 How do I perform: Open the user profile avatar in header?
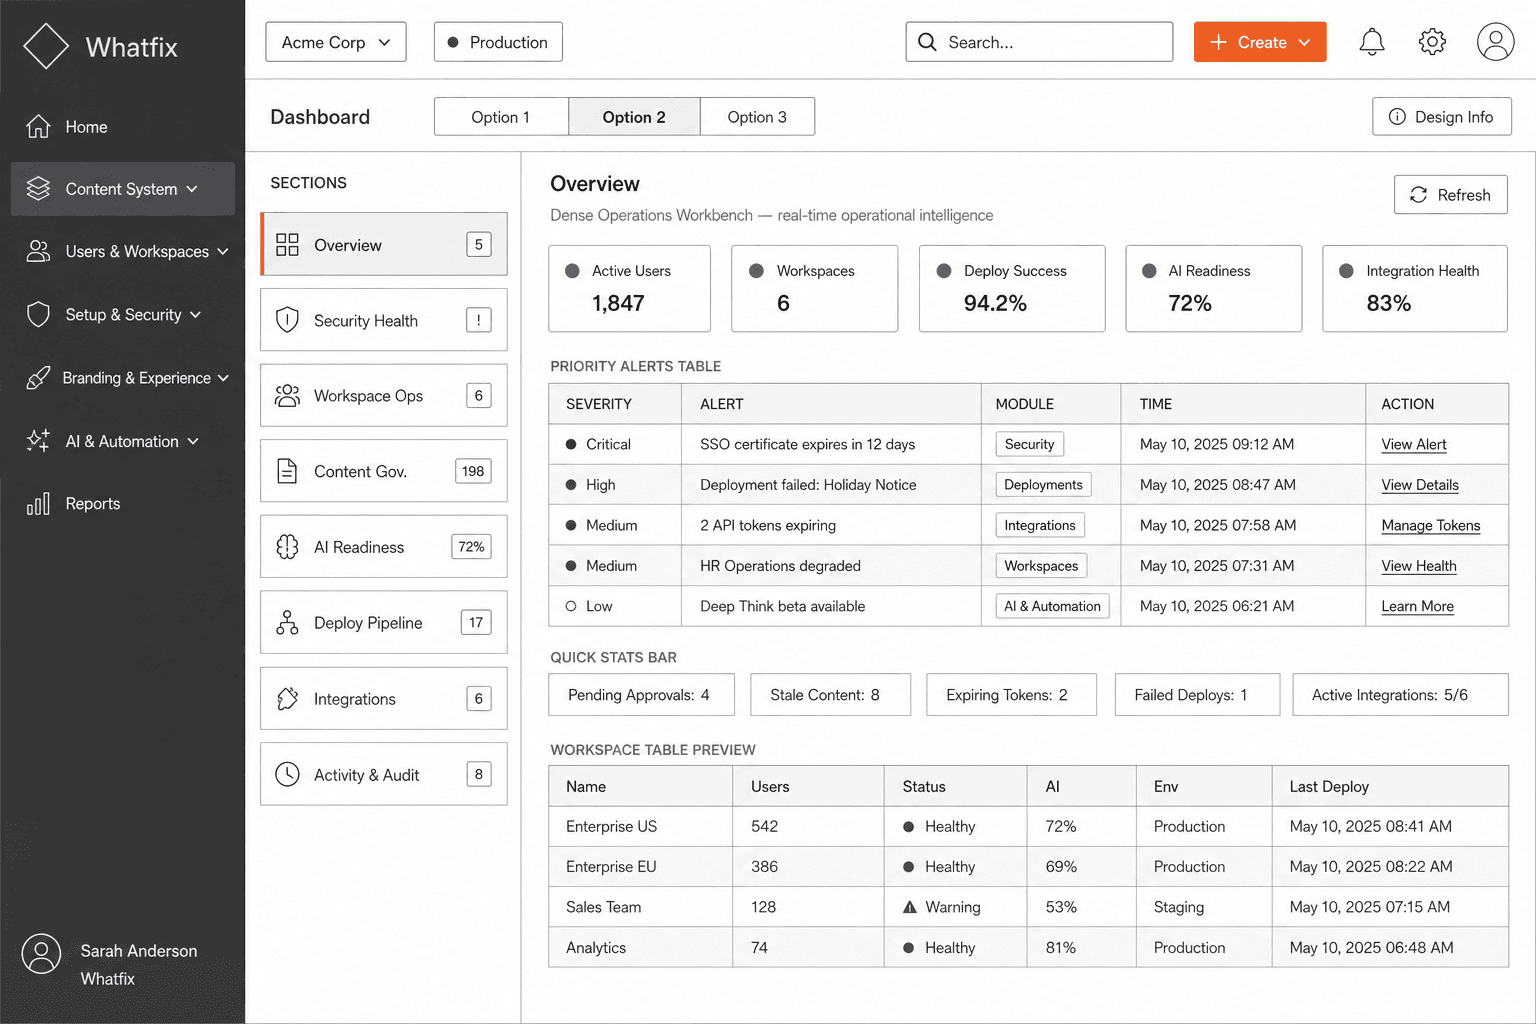click(x=1495, y=42)
